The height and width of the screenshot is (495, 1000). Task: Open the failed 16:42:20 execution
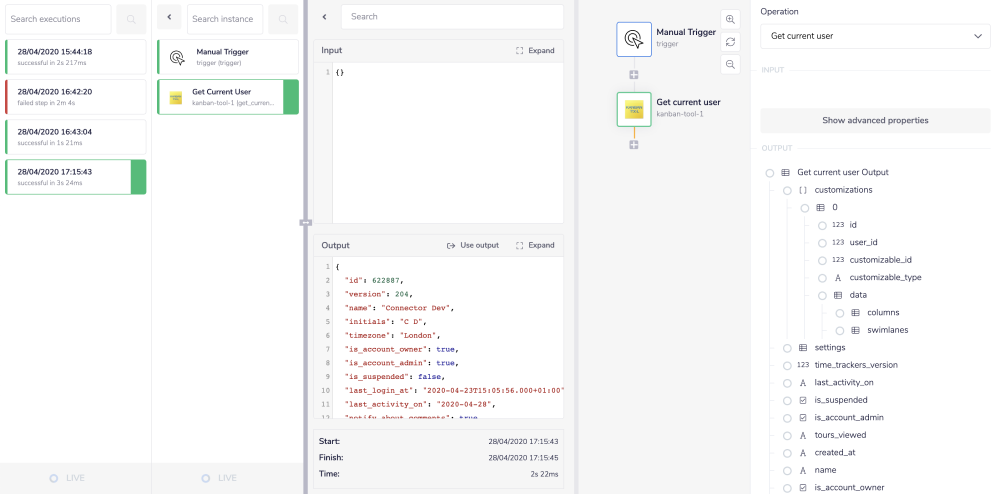[x=76, y=95]
